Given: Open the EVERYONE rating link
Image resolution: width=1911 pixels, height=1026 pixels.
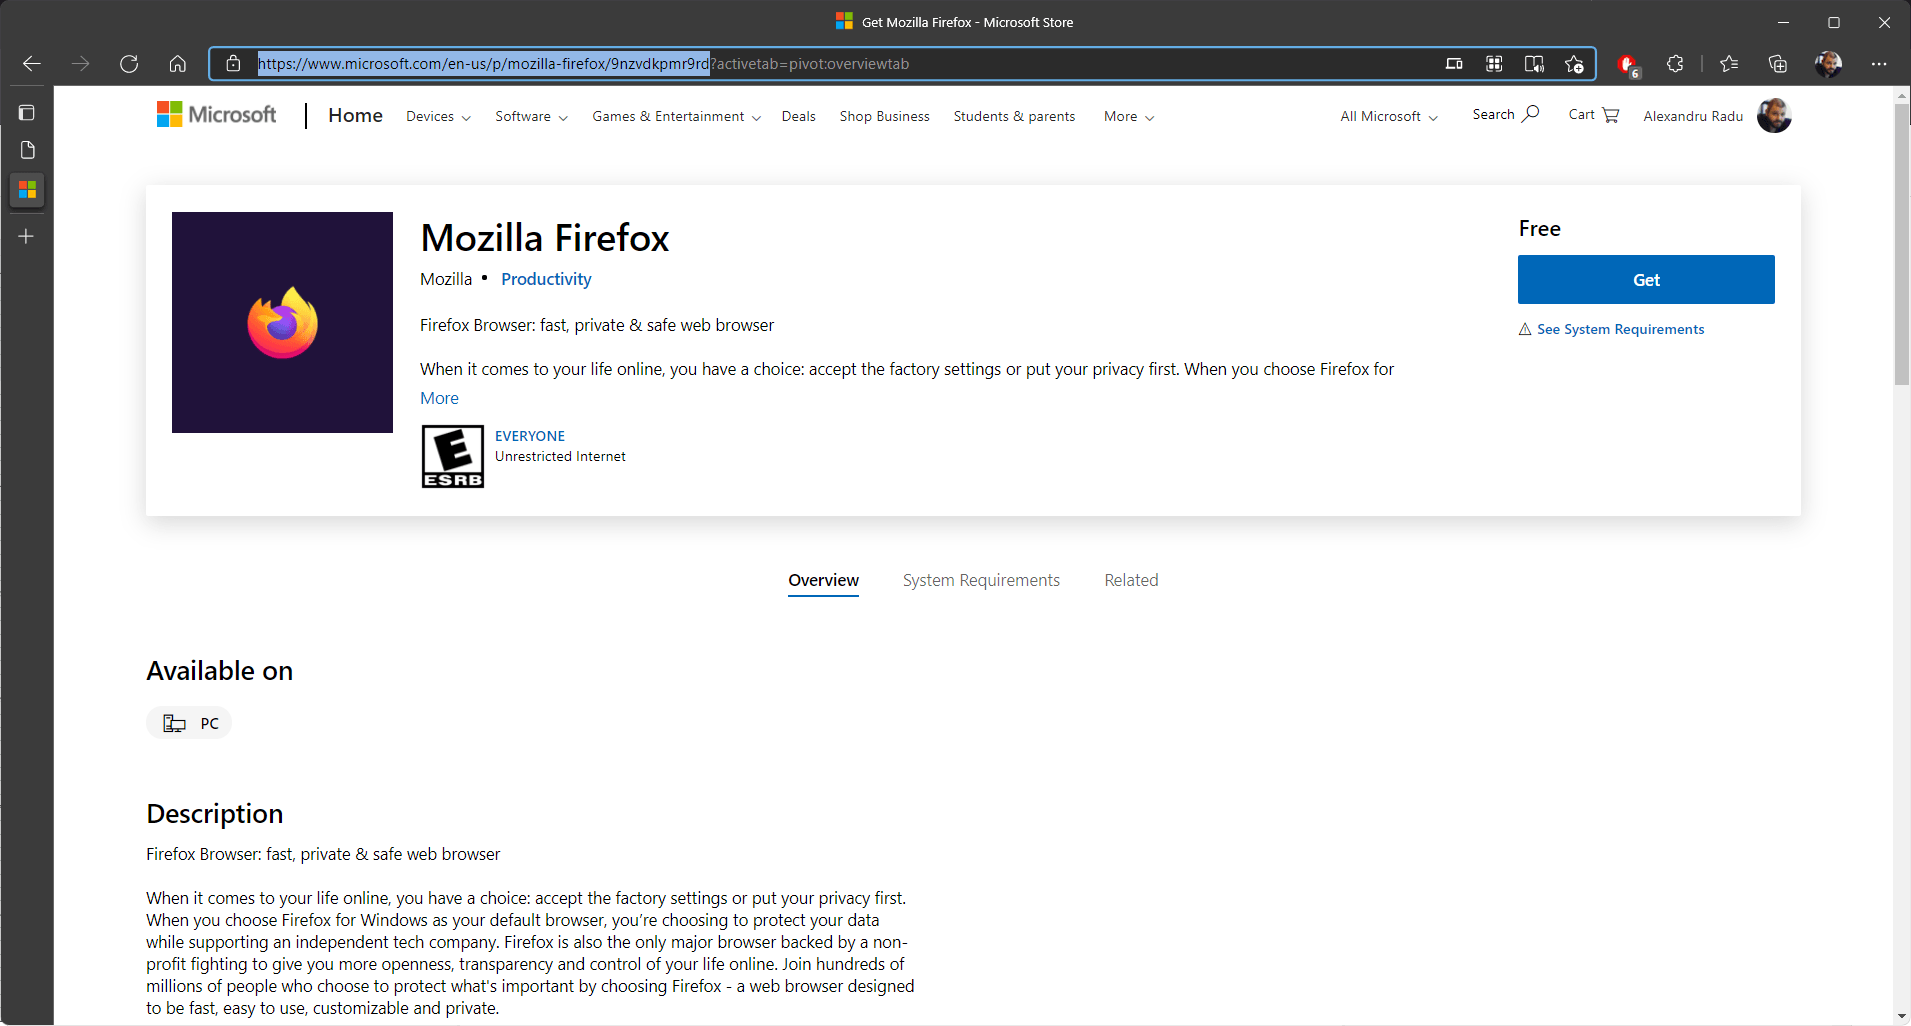Looking at the screenshot, I should tap(530, 436).
